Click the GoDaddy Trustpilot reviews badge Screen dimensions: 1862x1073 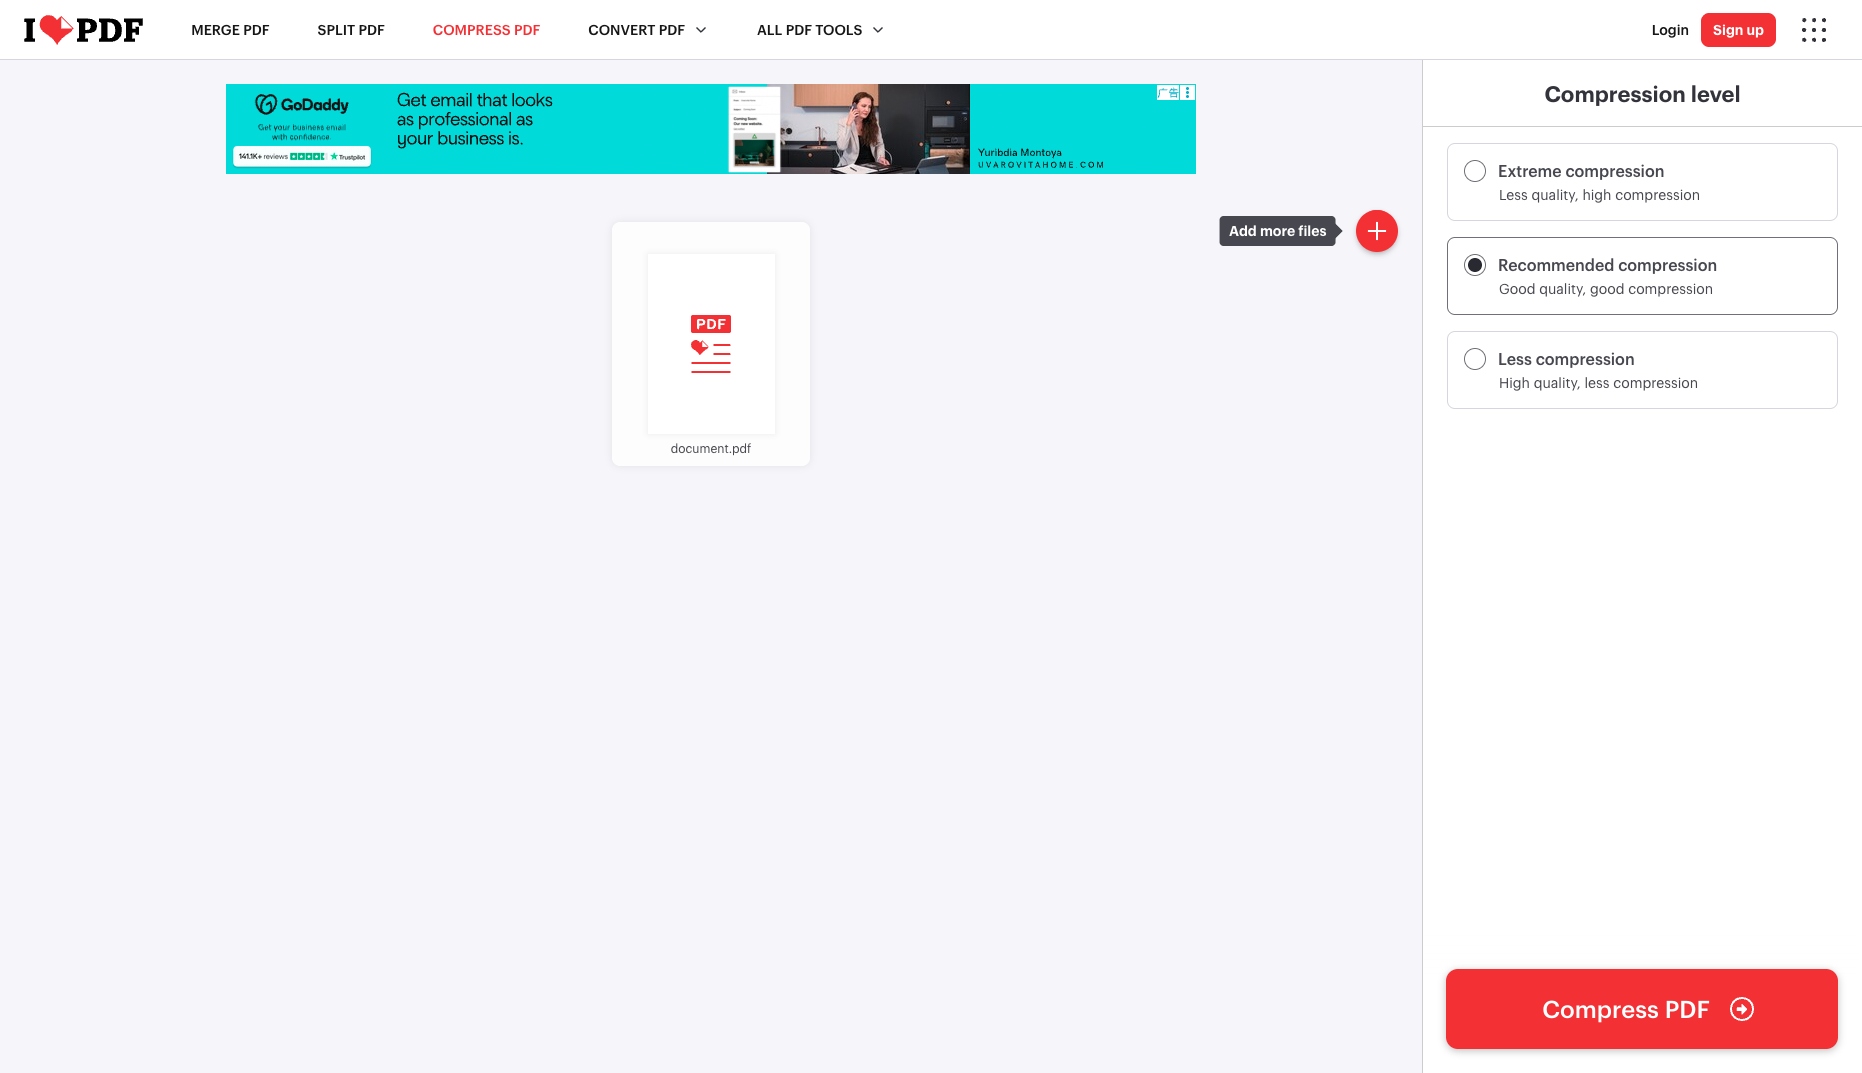click(x=302, y=156)
